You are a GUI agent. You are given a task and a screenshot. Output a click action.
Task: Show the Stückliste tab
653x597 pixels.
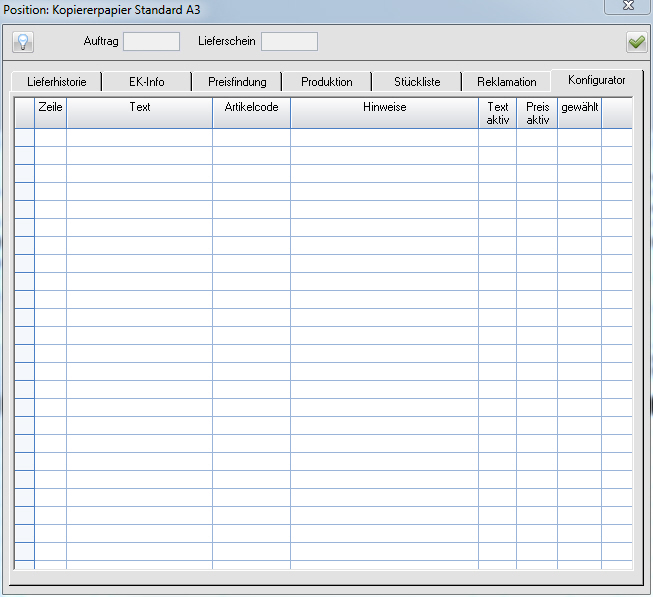[x=417, y=82]
